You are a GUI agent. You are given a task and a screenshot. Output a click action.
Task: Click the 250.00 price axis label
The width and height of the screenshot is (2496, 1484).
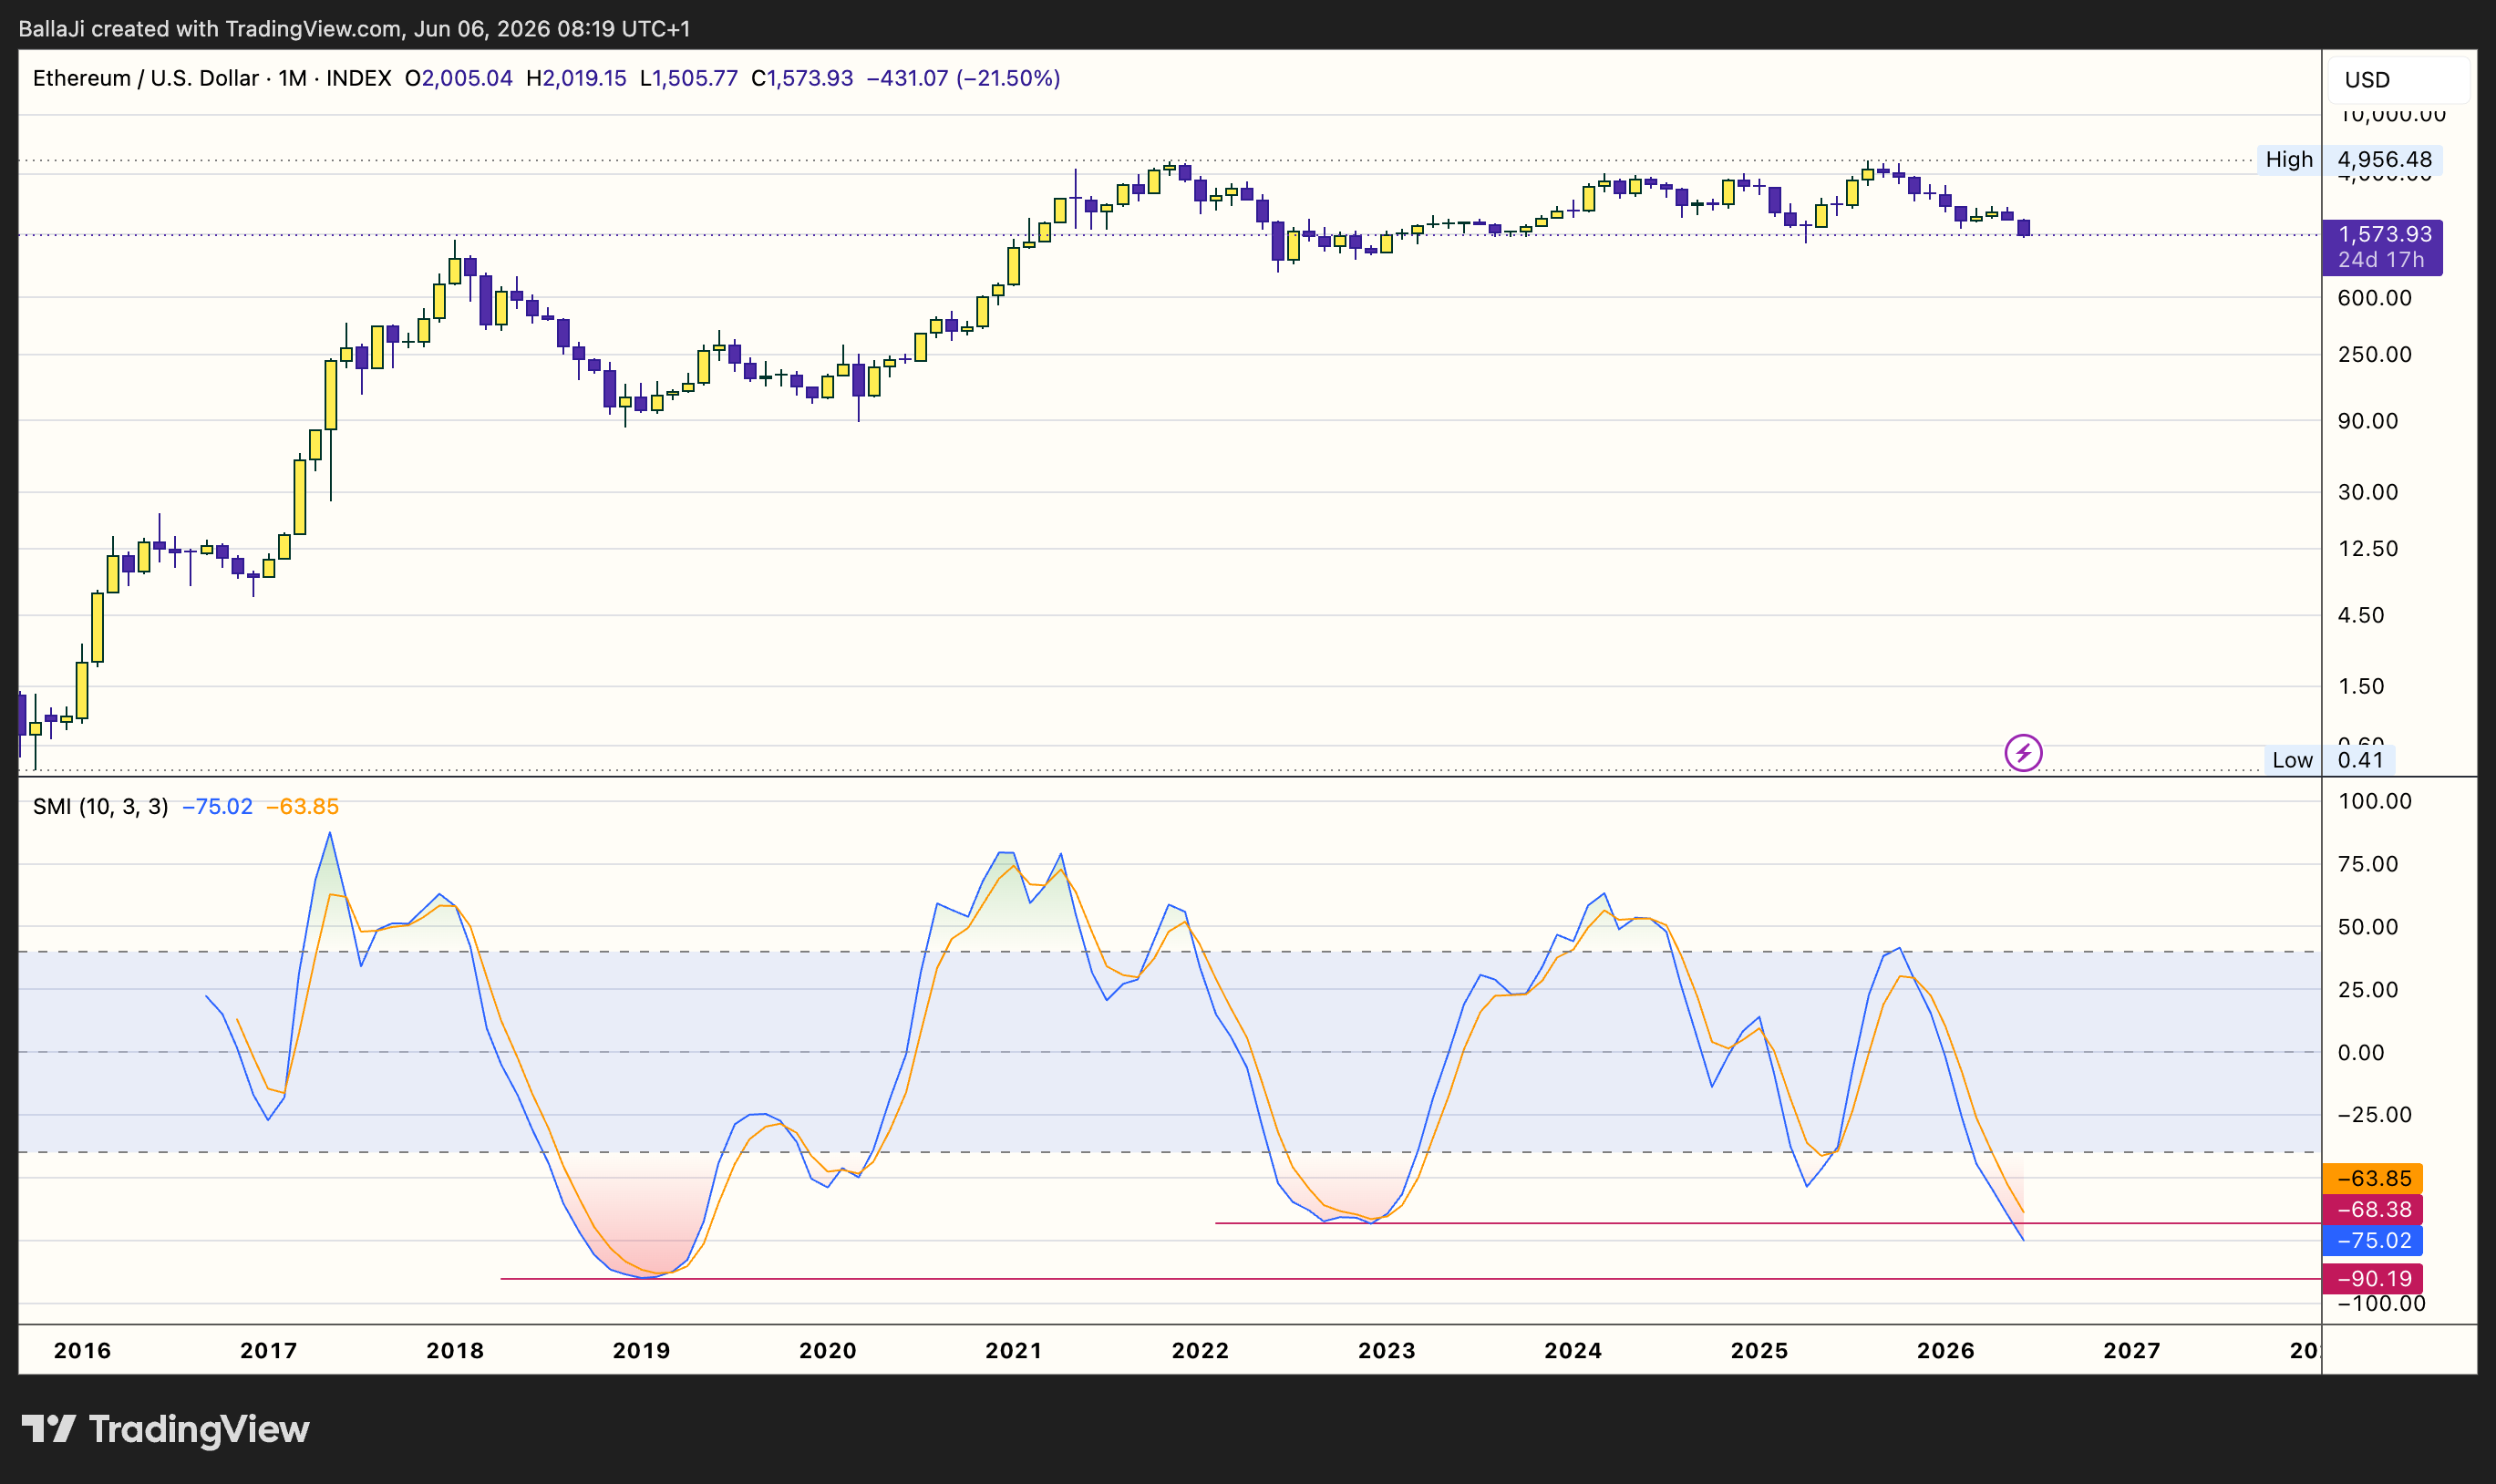(x=2375, y=354)
